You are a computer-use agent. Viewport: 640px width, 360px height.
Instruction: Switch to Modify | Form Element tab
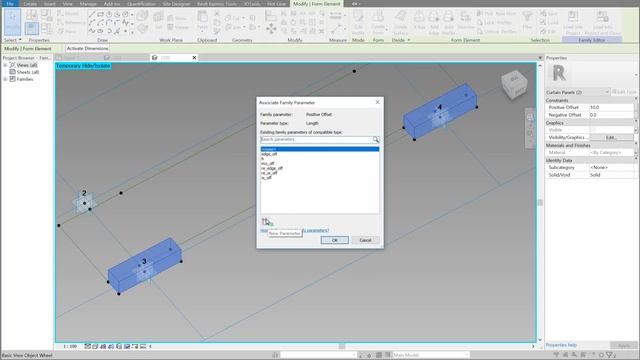[317, 4]
